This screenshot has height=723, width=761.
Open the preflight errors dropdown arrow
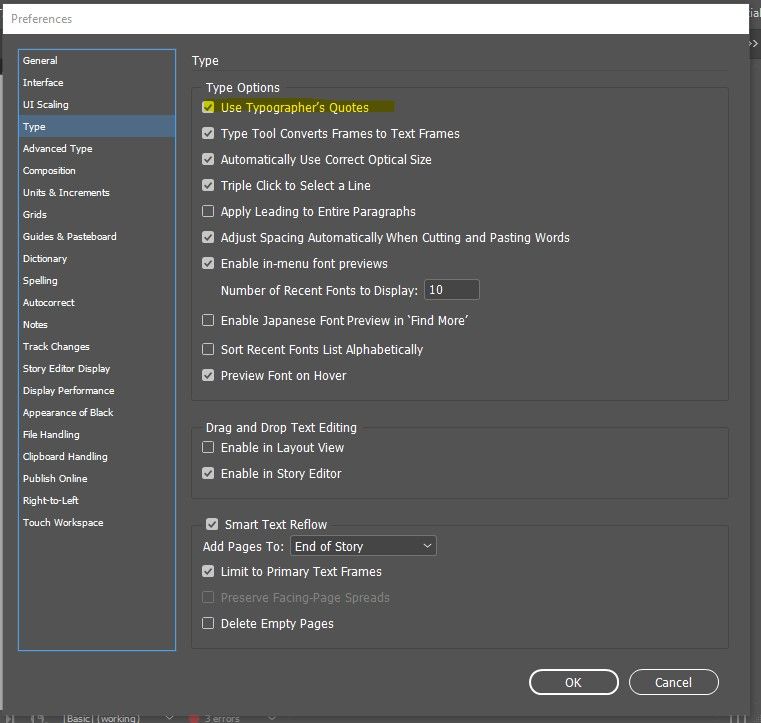point(274,717)
